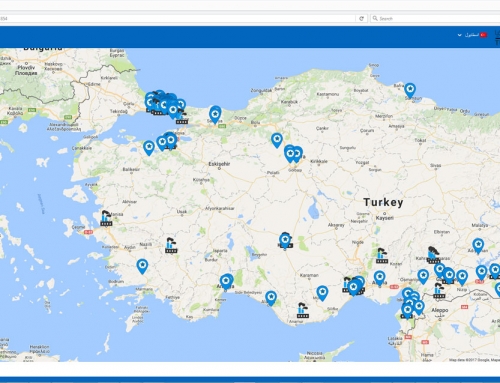The height and width of the screenshot is (383, 500).
Task: Open the factory marker near Nazilli
Action: click(x=171, y=246)
